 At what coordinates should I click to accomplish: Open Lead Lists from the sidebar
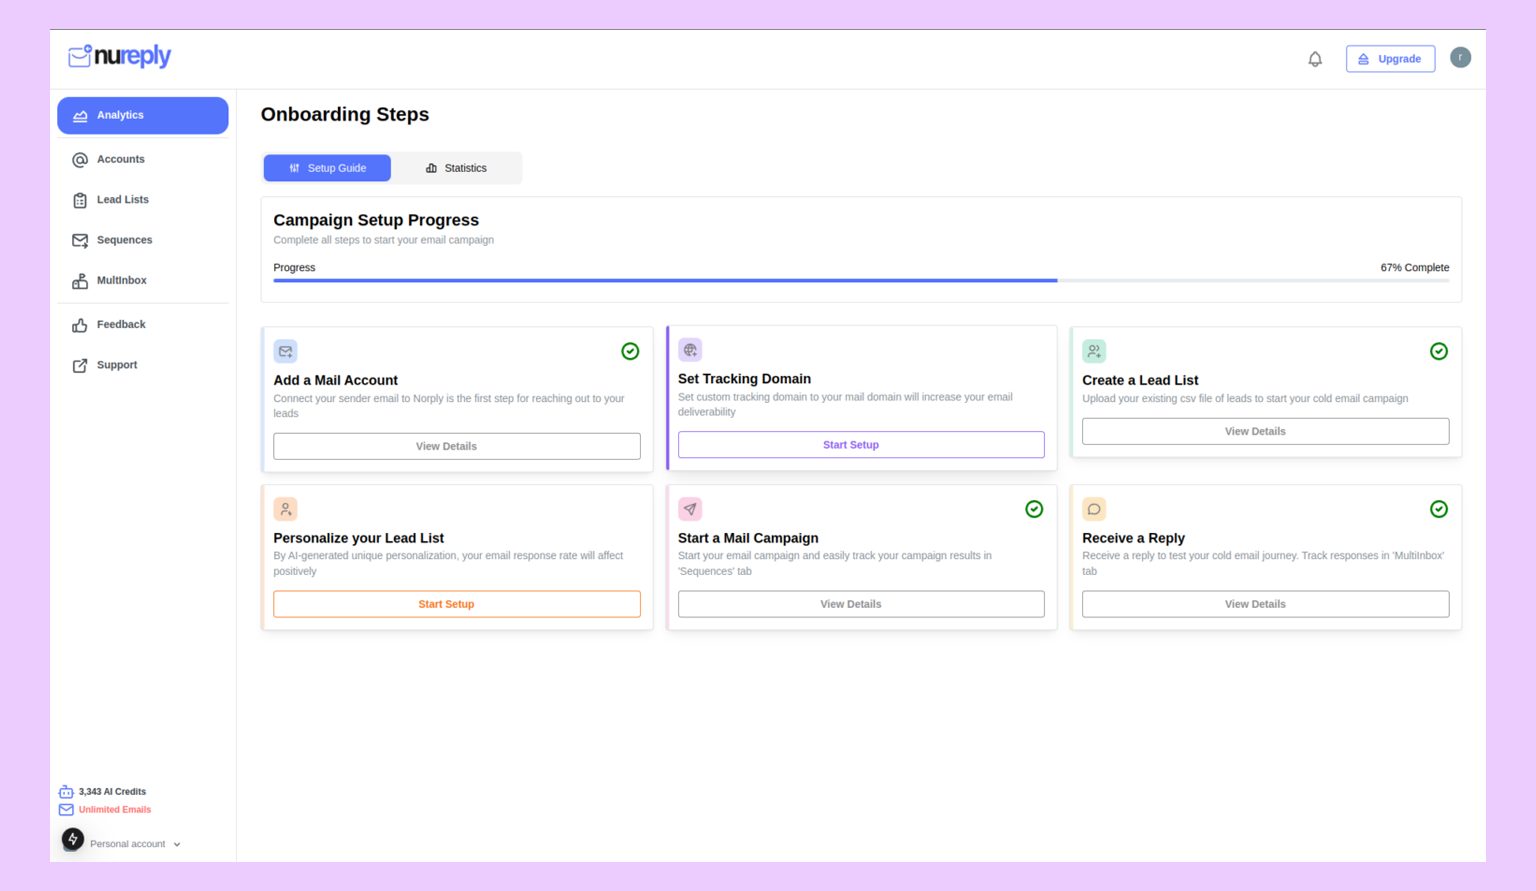[79, 200]
